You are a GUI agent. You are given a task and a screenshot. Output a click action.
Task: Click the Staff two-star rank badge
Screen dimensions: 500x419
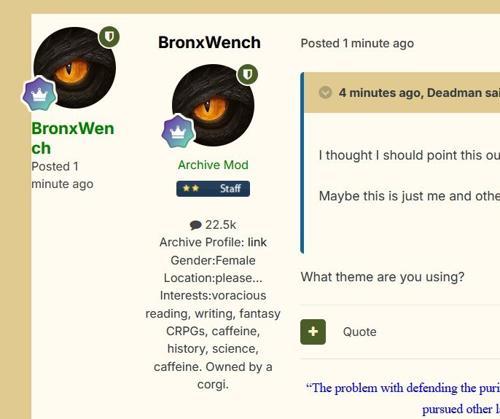[213, 189]
